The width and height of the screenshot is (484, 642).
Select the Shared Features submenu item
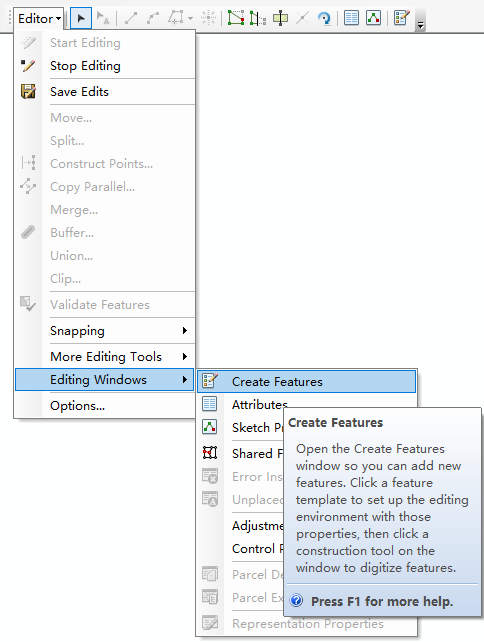(258, 453)
